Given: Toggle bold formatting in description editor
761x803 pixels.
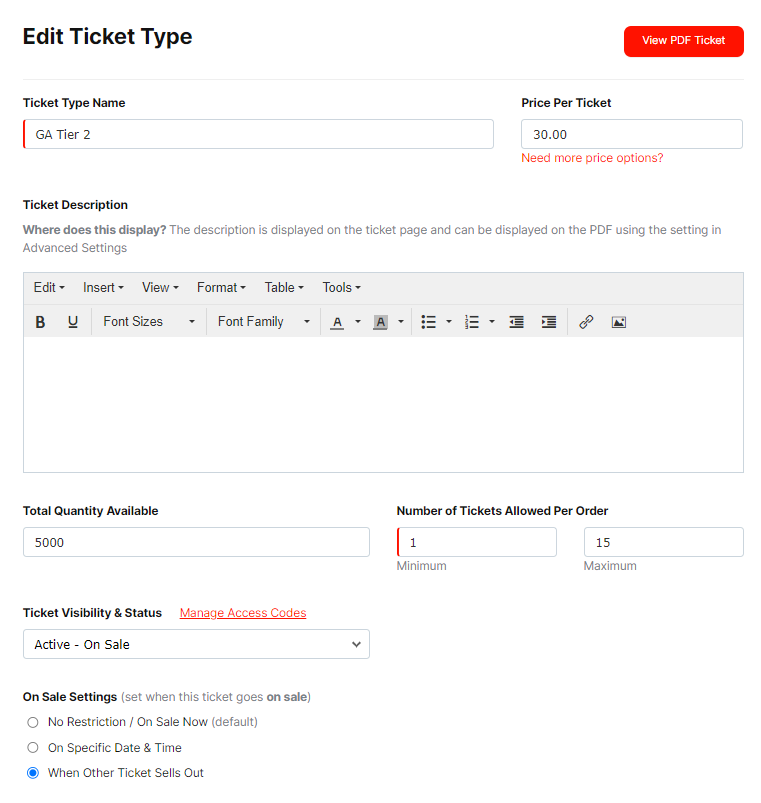Looking at the screenshot, I should click(40, 322).
